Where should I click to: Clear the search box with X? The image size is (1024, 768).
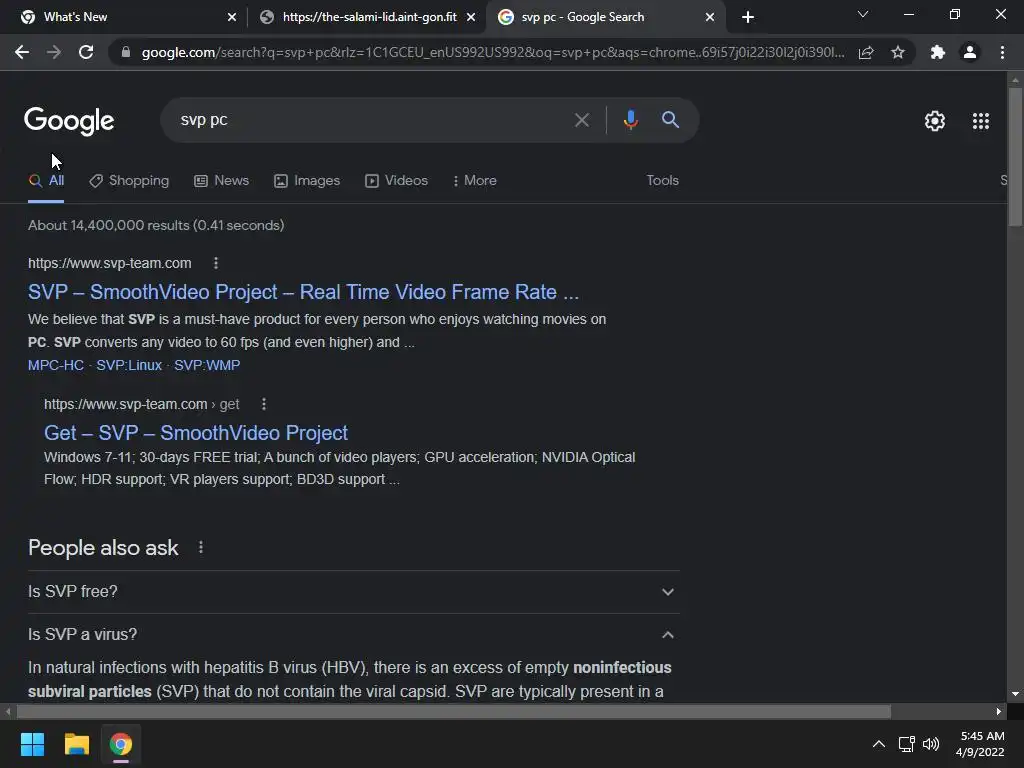(x=581, y=120)
